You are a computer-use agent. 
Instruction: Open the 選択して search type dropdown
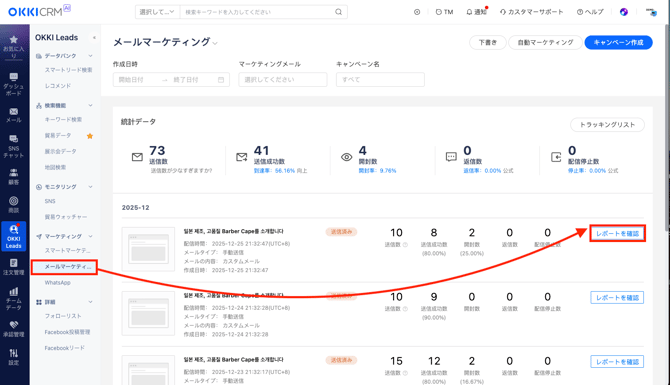(157, 12)
